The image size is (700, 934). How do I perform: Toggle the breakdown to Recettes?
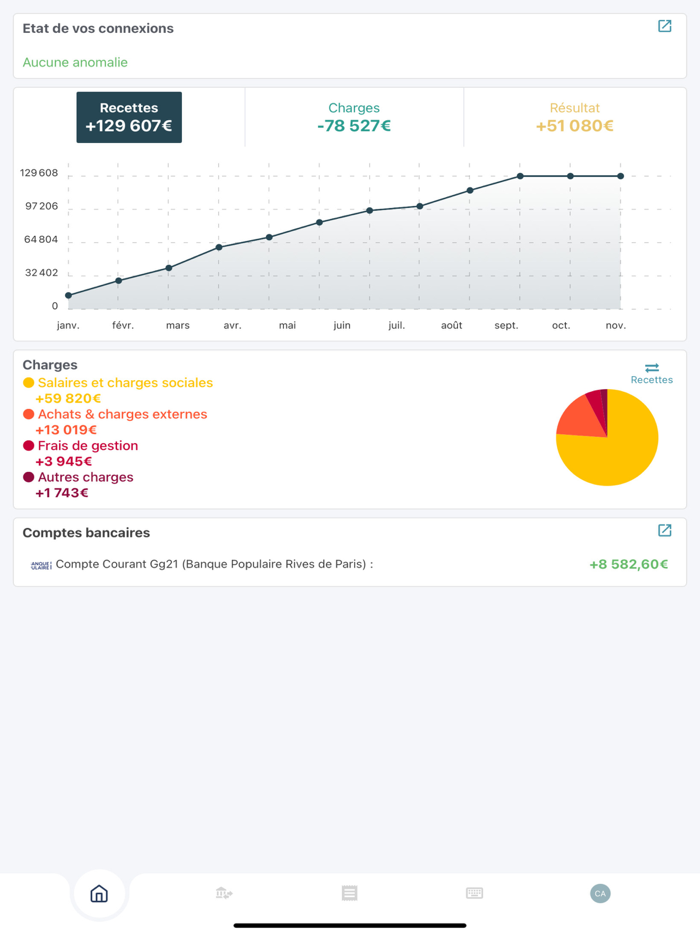652,379
